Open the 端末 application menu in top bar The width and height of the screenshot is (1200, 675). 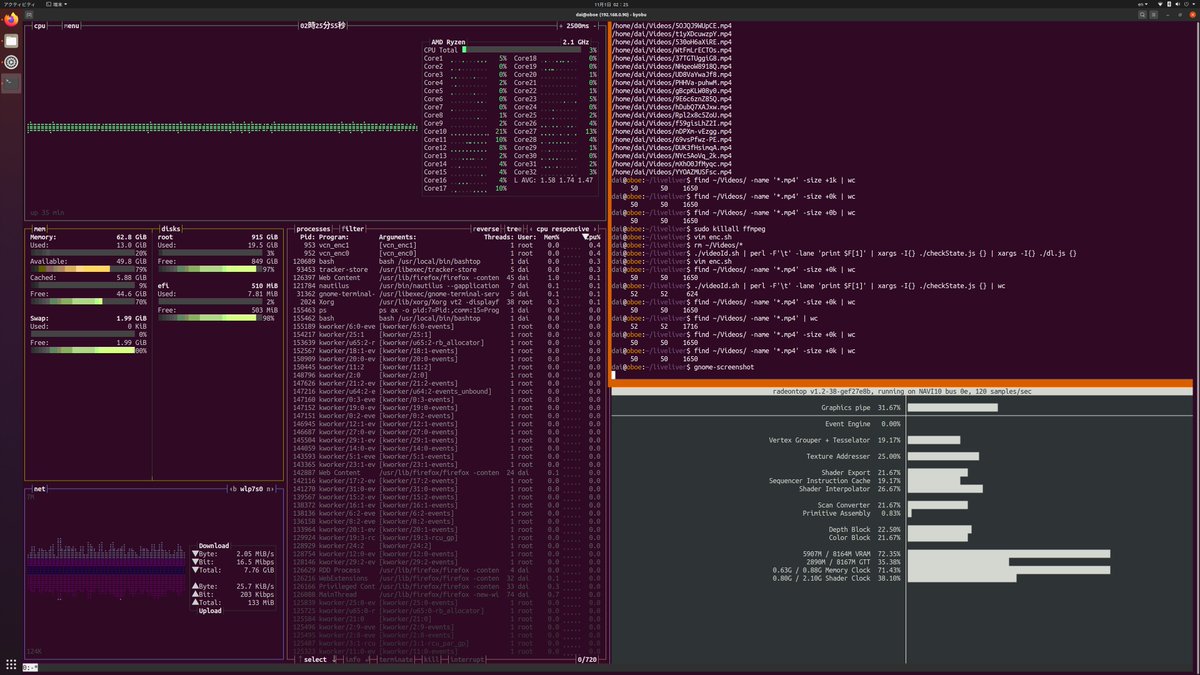point(56,4)
